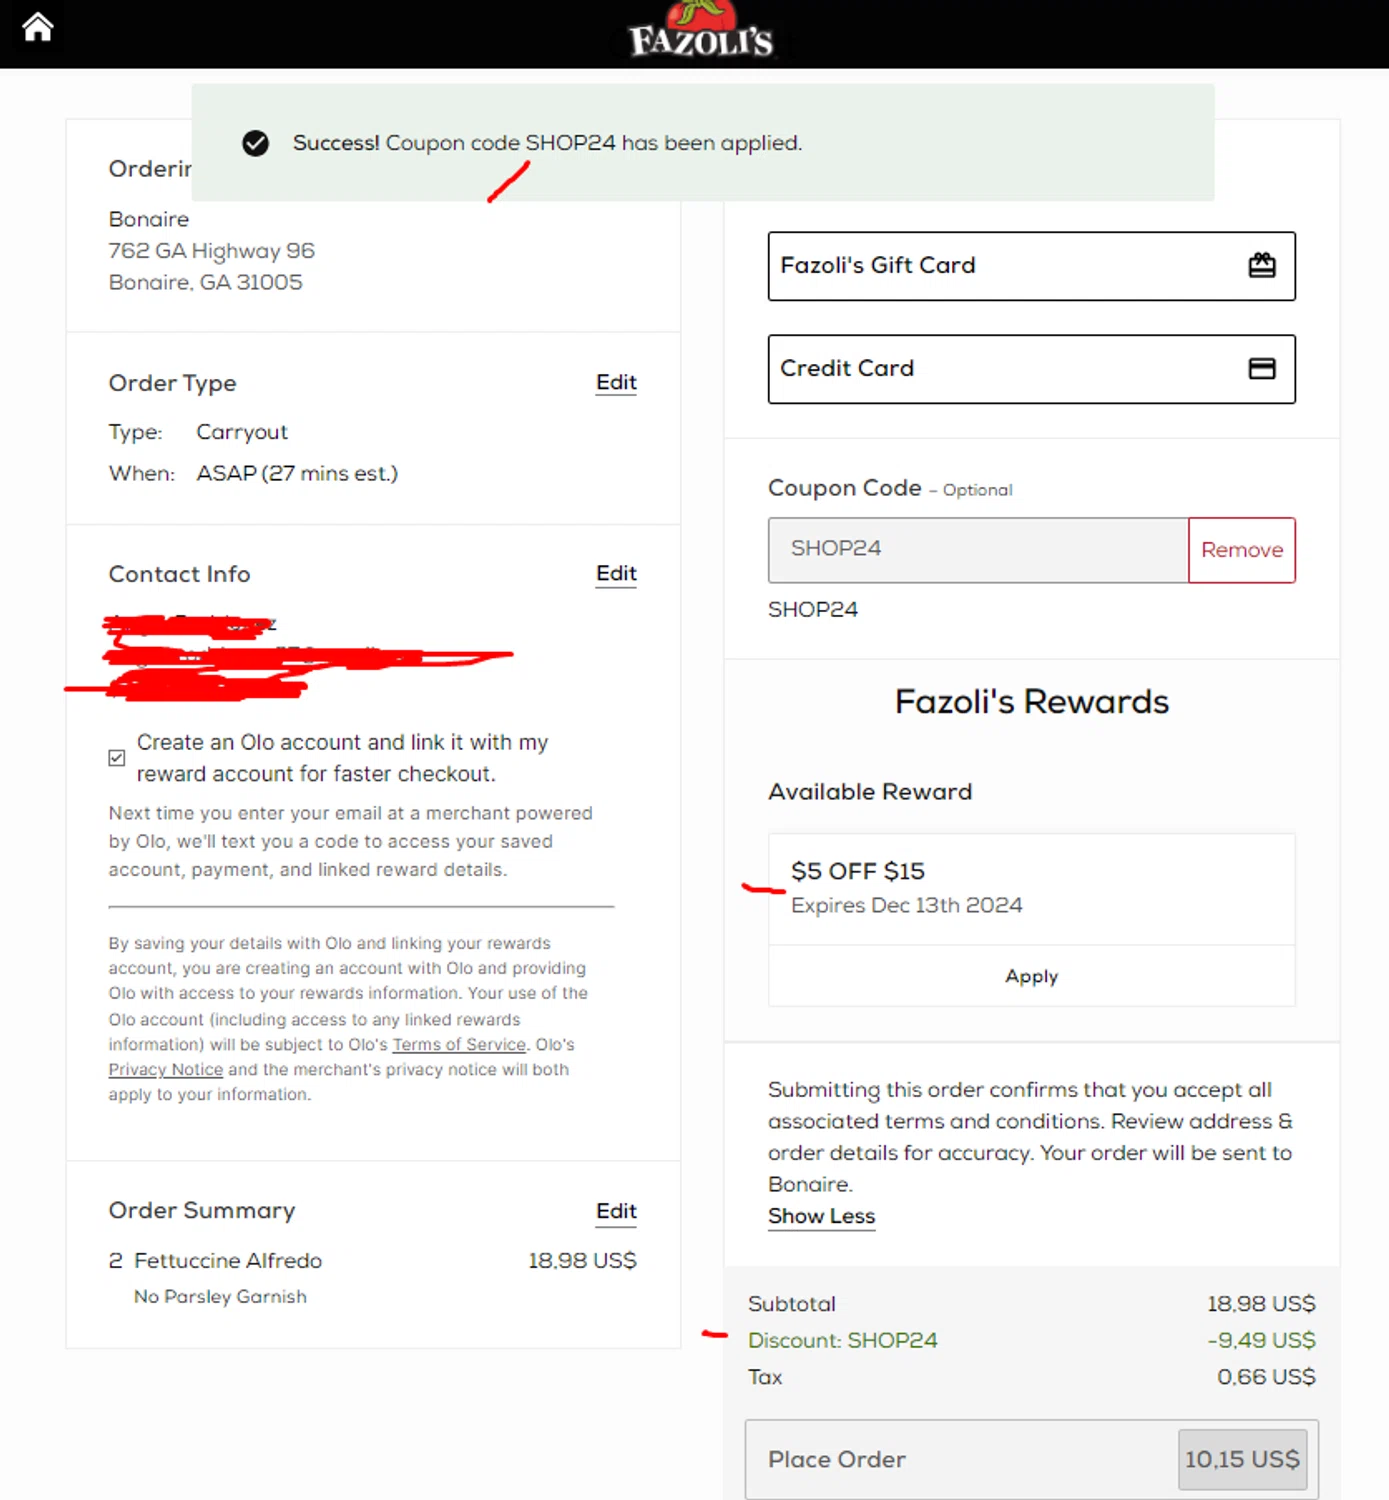Select the $5 OFF $15 reward text
Image resolution: width=1389 pixels, height=1500 pixels.
point(858,871)
